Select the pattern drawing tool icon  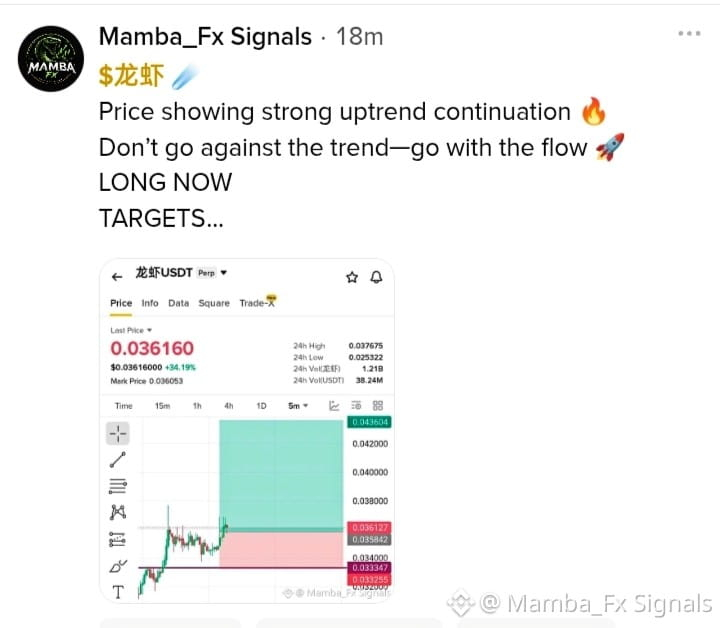tap(118, 512)
